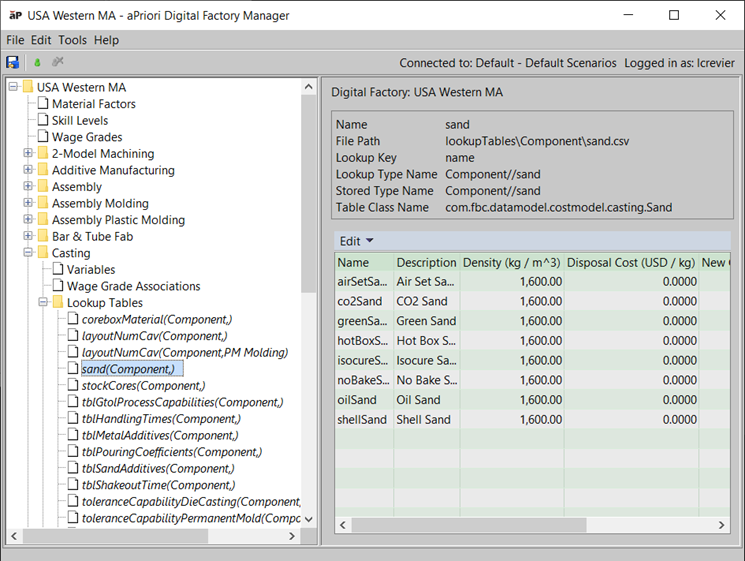Select tblGtolProcessCapabilities(Component,) table

[x=182, y=402]
